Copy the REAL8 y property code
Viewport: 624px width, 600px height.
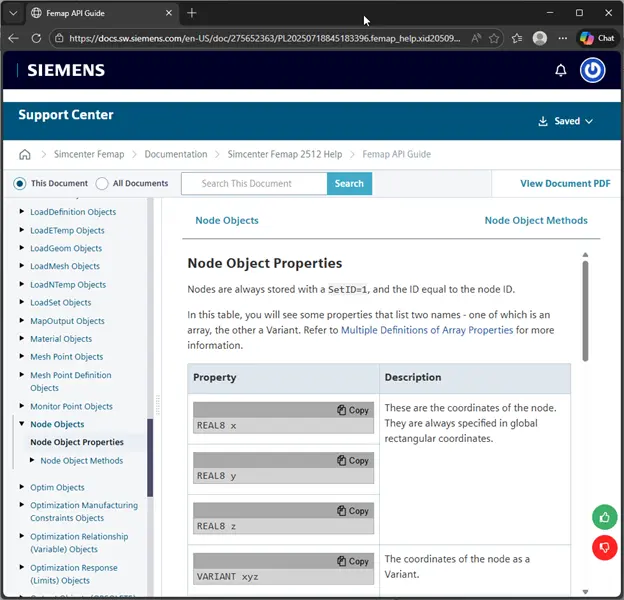(353, 461)
